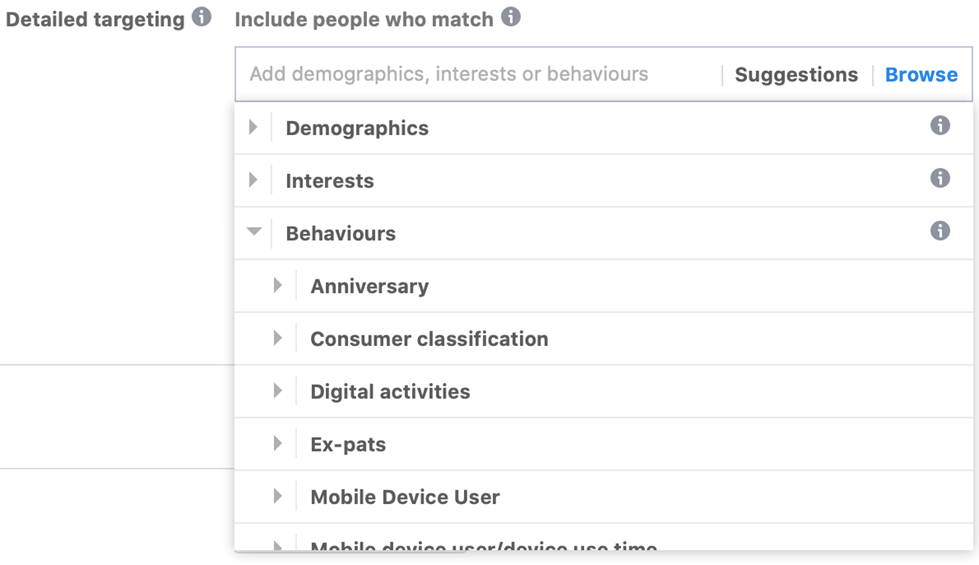The height and width of the screenshot is (565, 979).
Task: Expand the Digital activities arrow
Action: pyautogui.click(x=278, y=391)
